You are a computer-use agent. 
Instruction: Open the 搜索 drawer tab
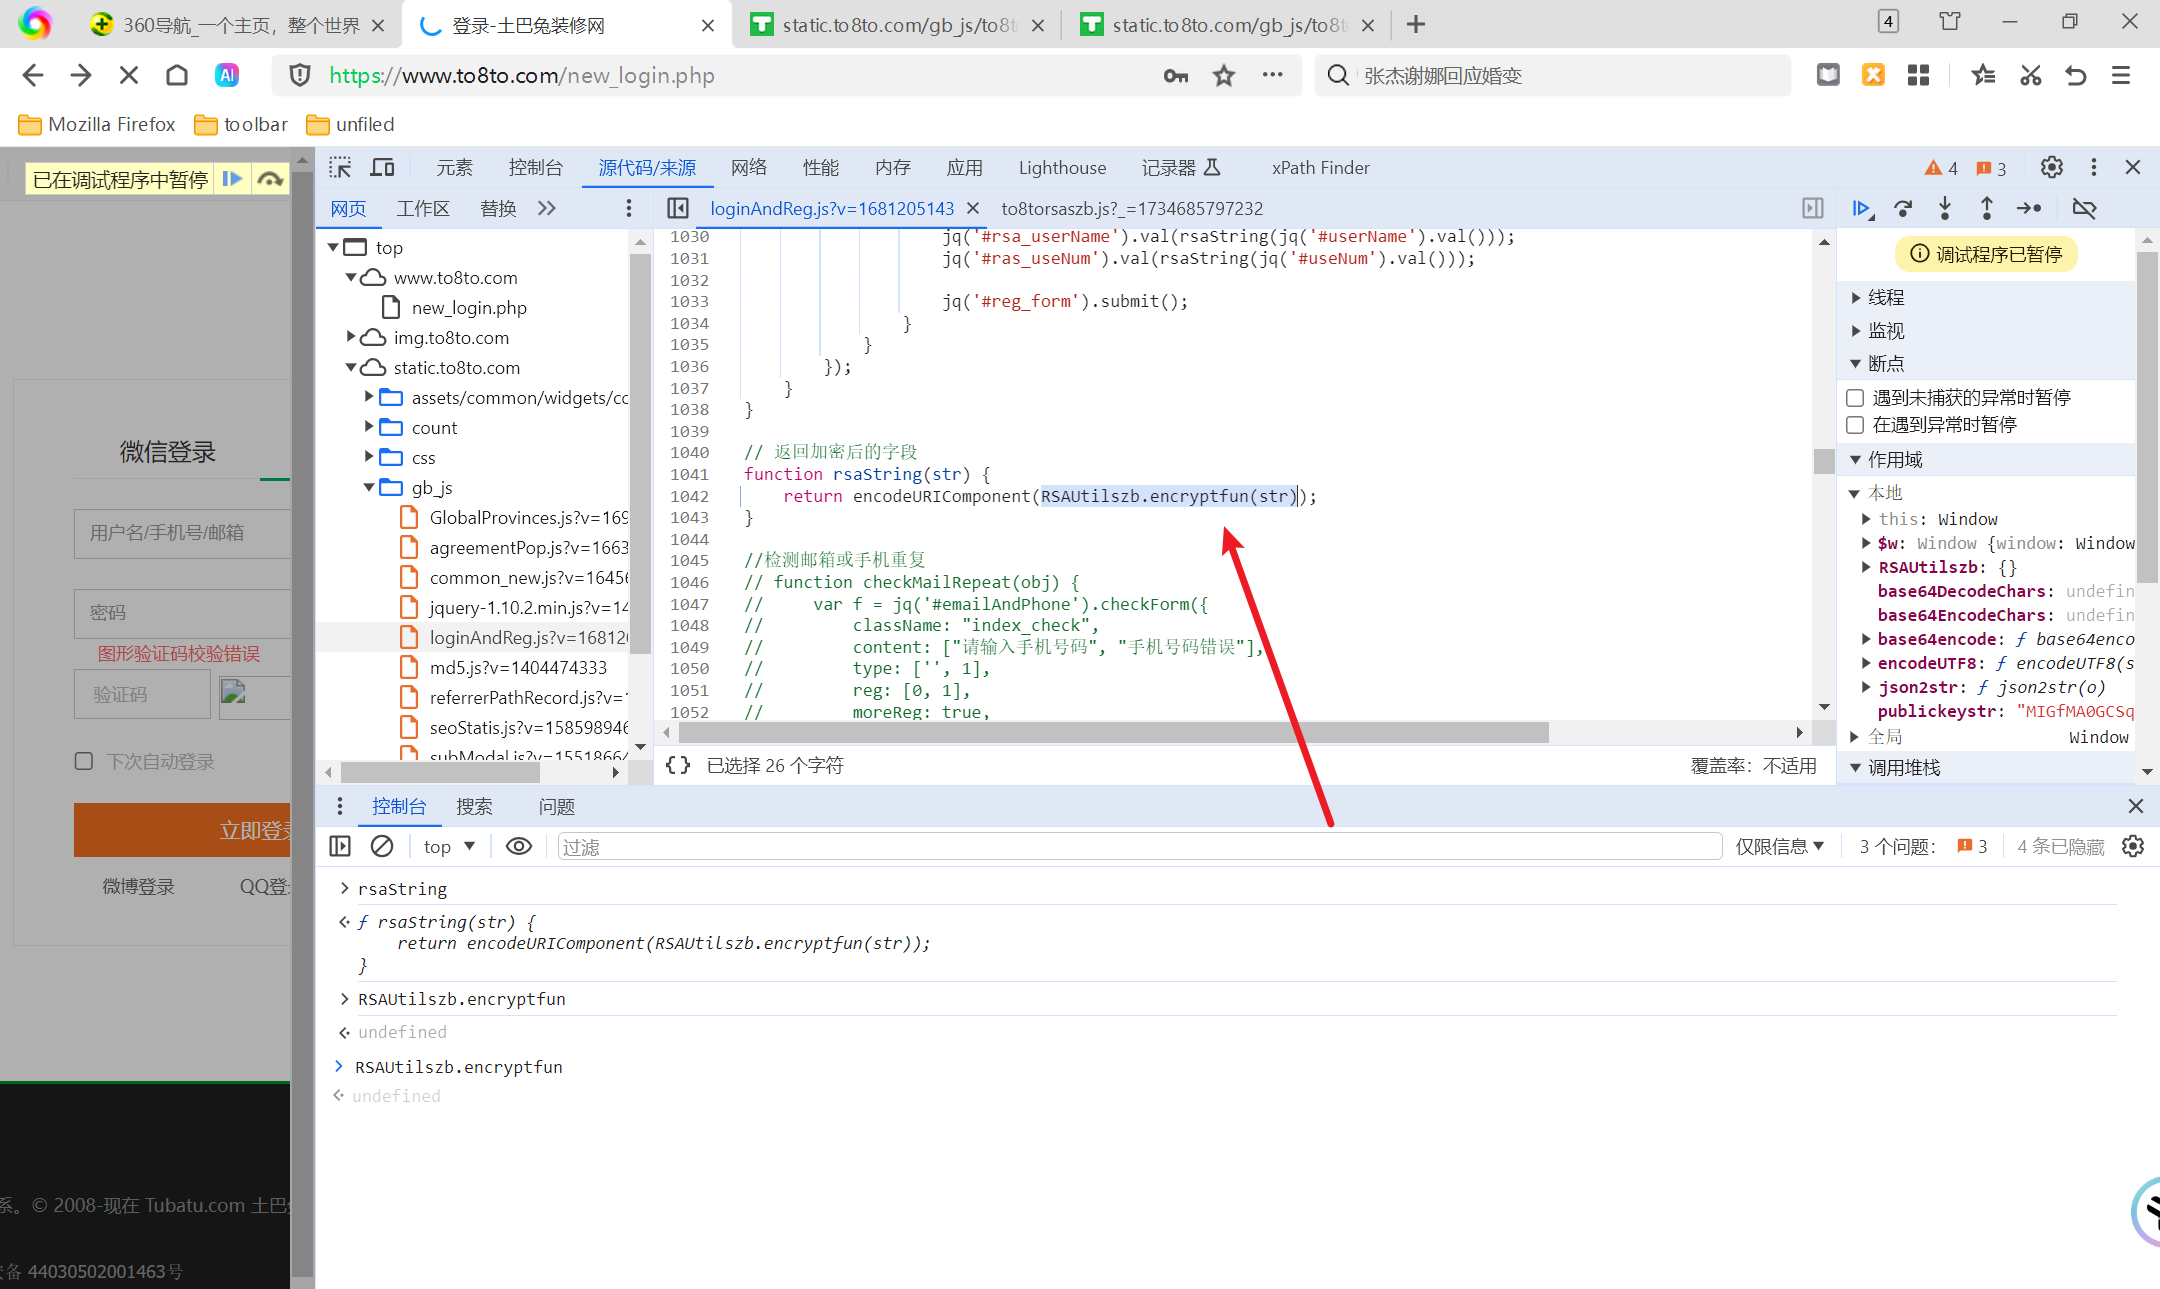tap(474, 806)
